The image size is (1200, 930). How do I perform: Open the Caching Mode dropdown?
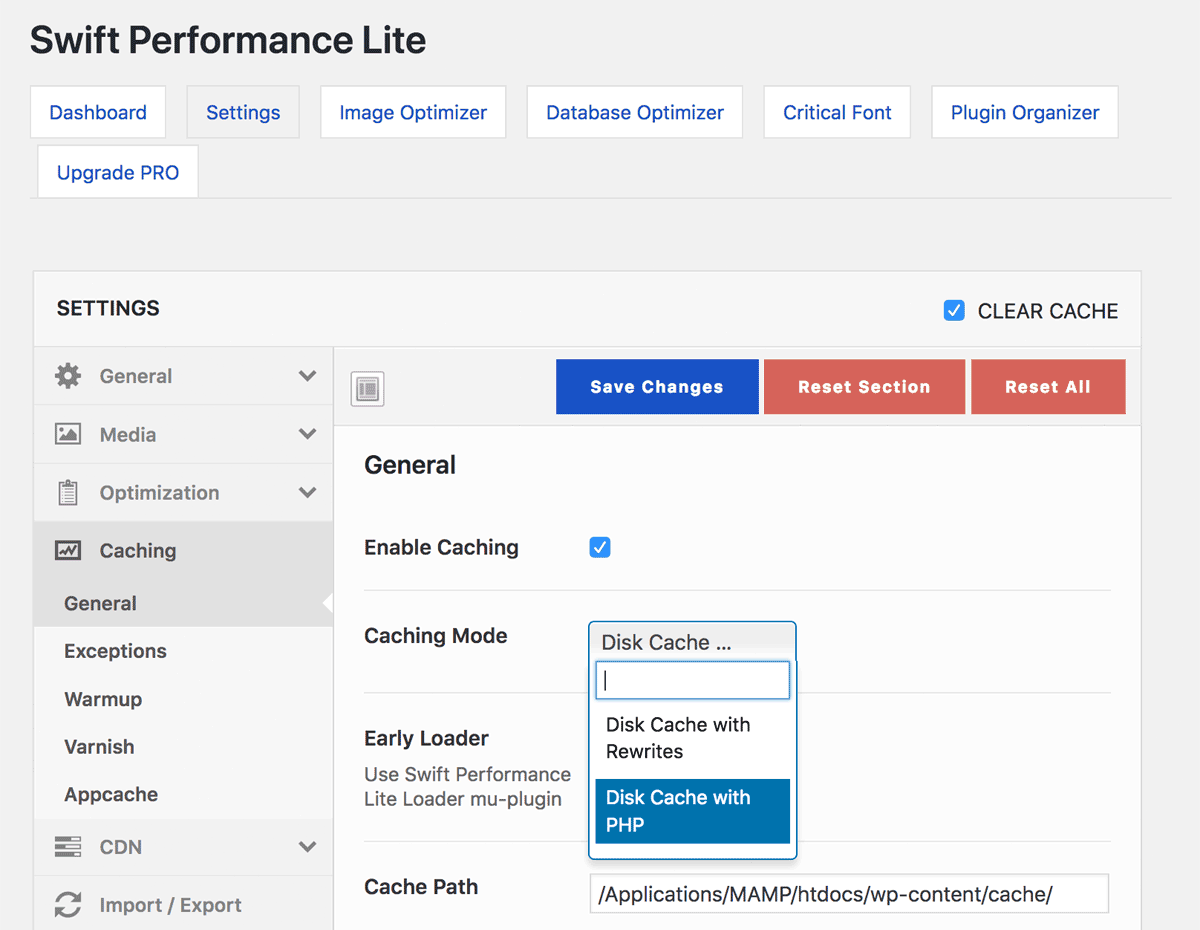pyautogui.click(x=692, y=642)
